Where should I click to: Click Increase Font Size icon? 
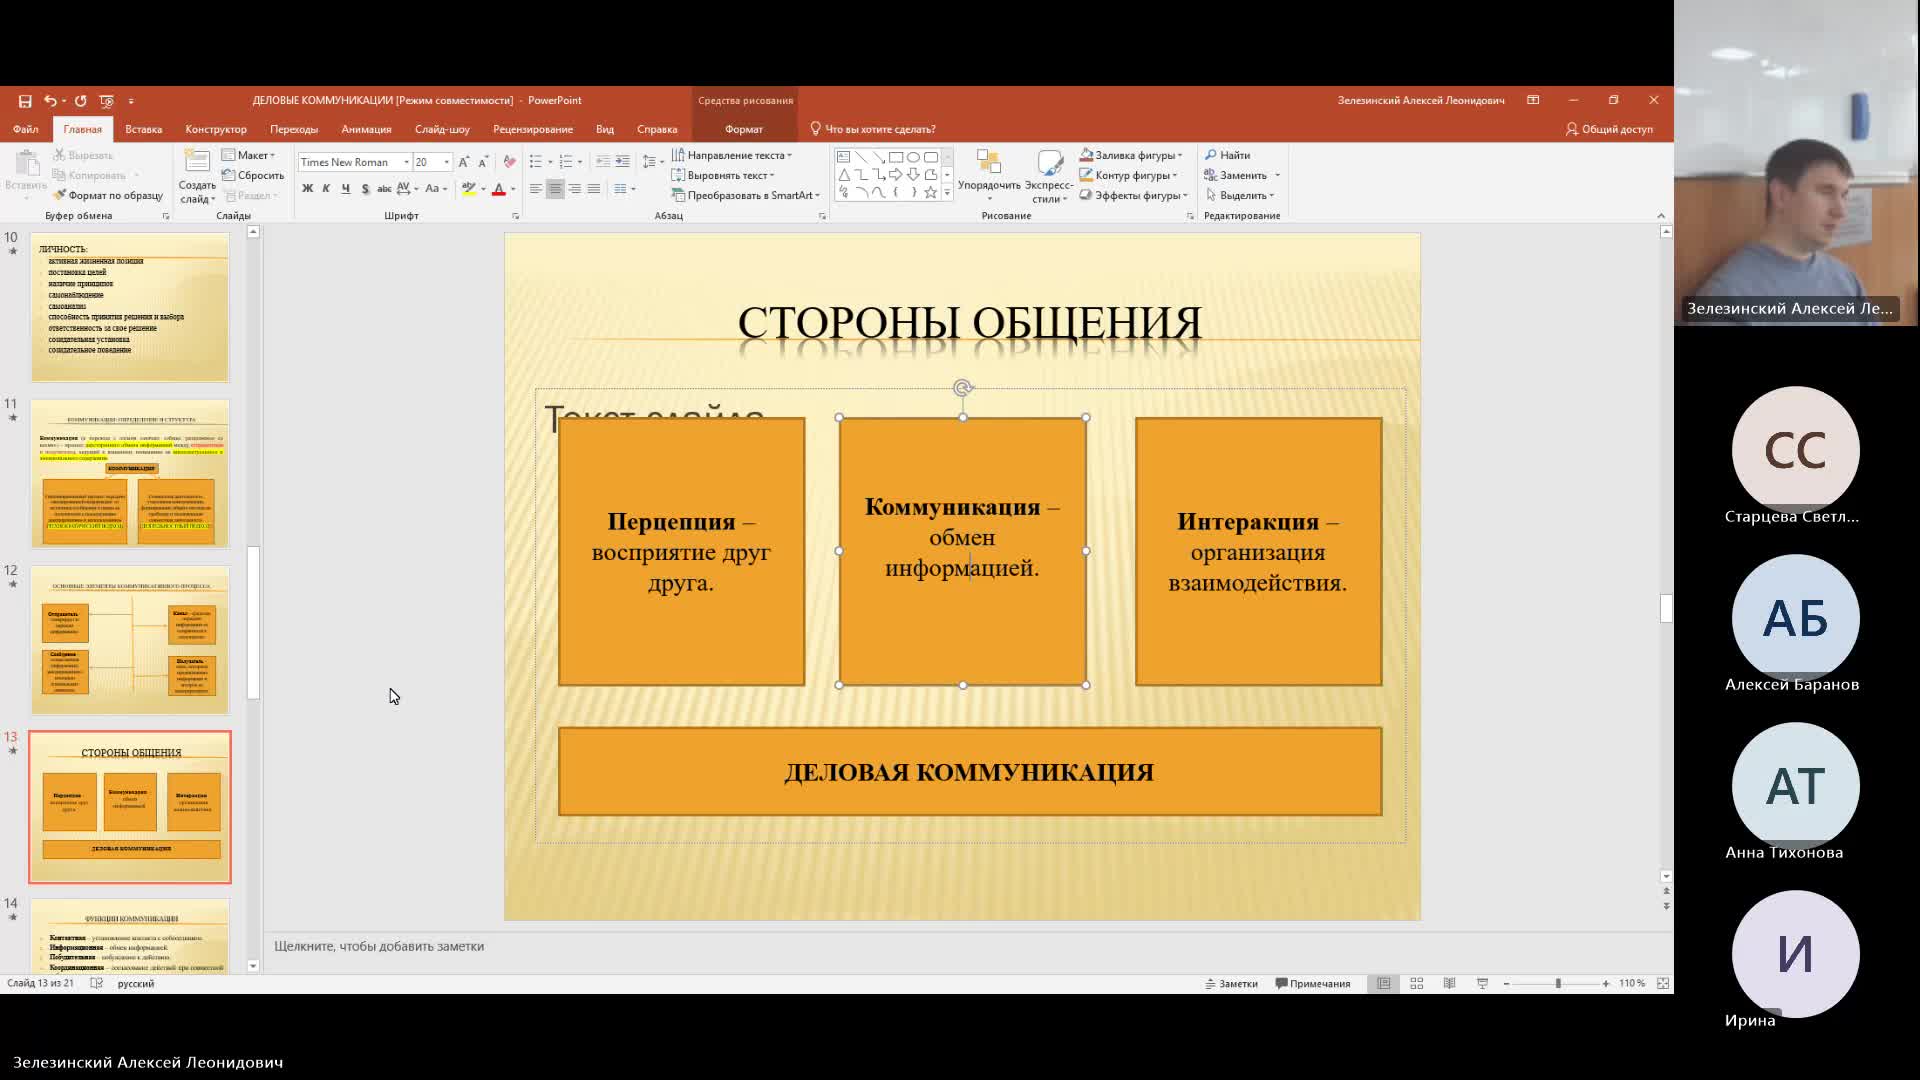pyautogui.click(x=463, y=162)
